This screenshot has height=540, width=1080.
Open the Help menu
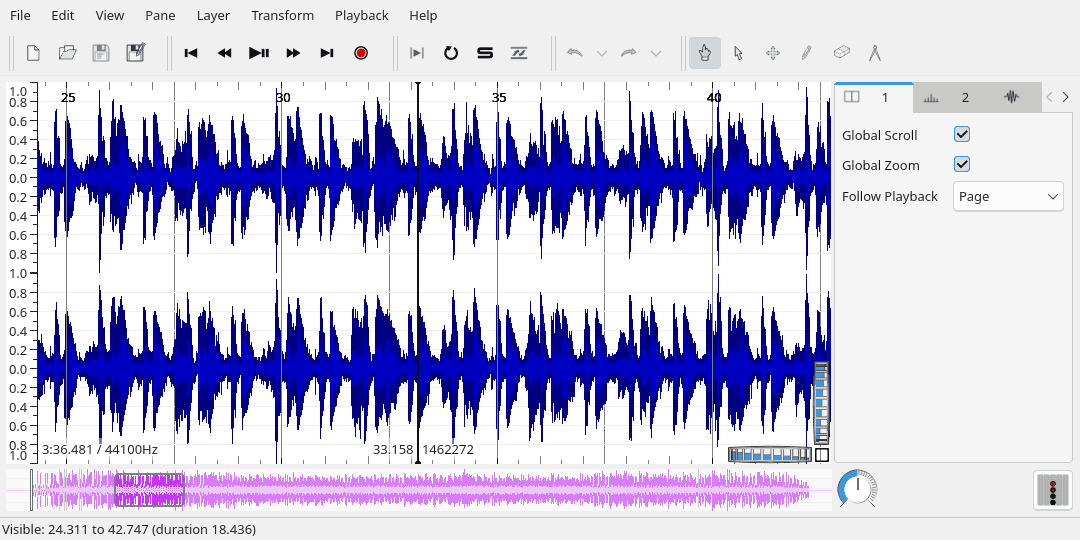[423, 15]
